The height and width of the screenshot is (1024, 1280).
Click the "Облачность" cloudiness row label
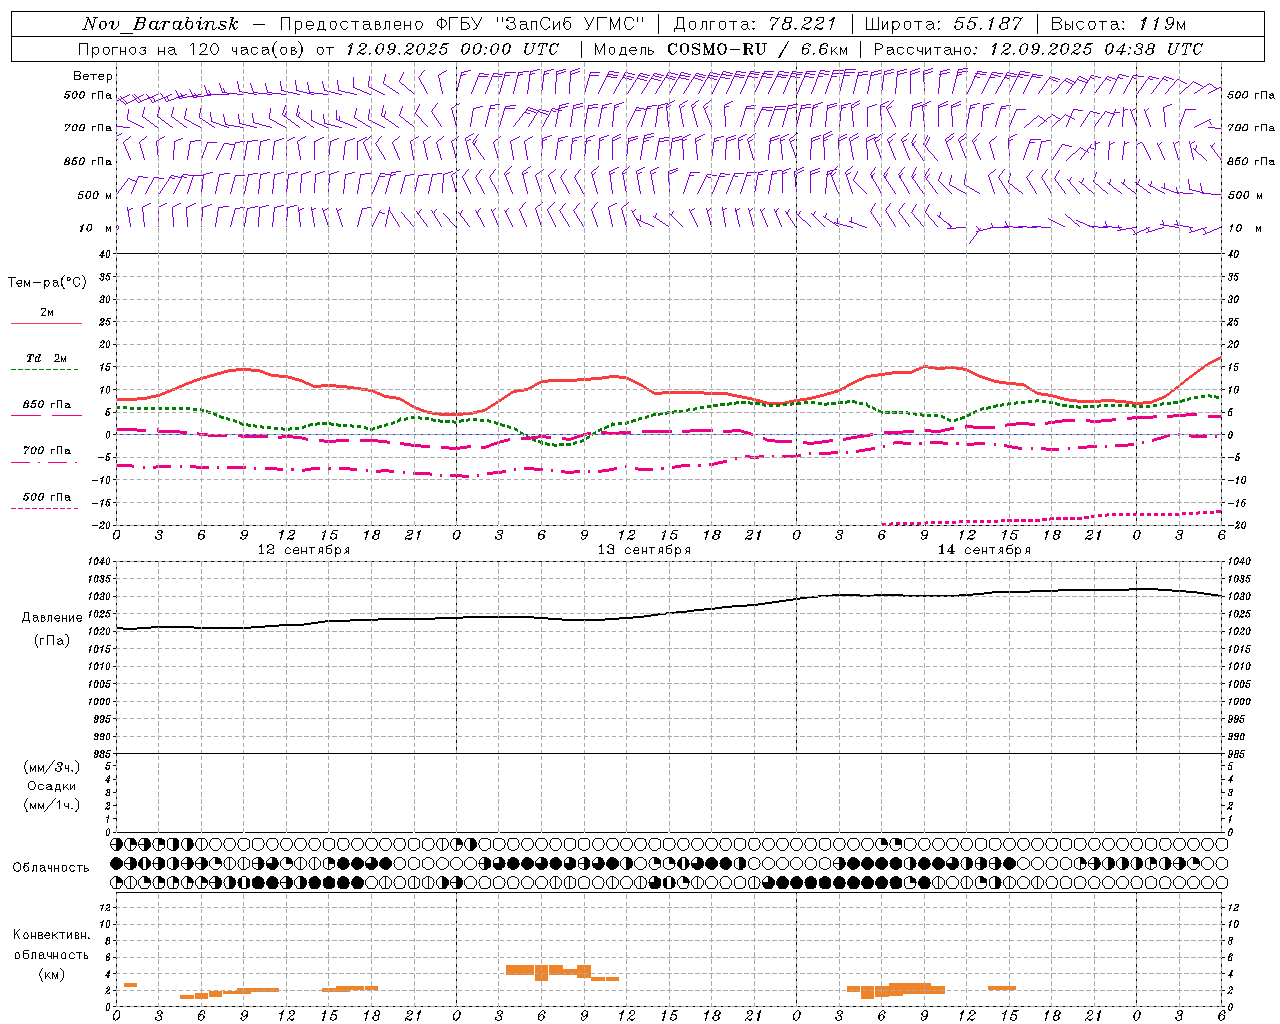pos(51,867)
